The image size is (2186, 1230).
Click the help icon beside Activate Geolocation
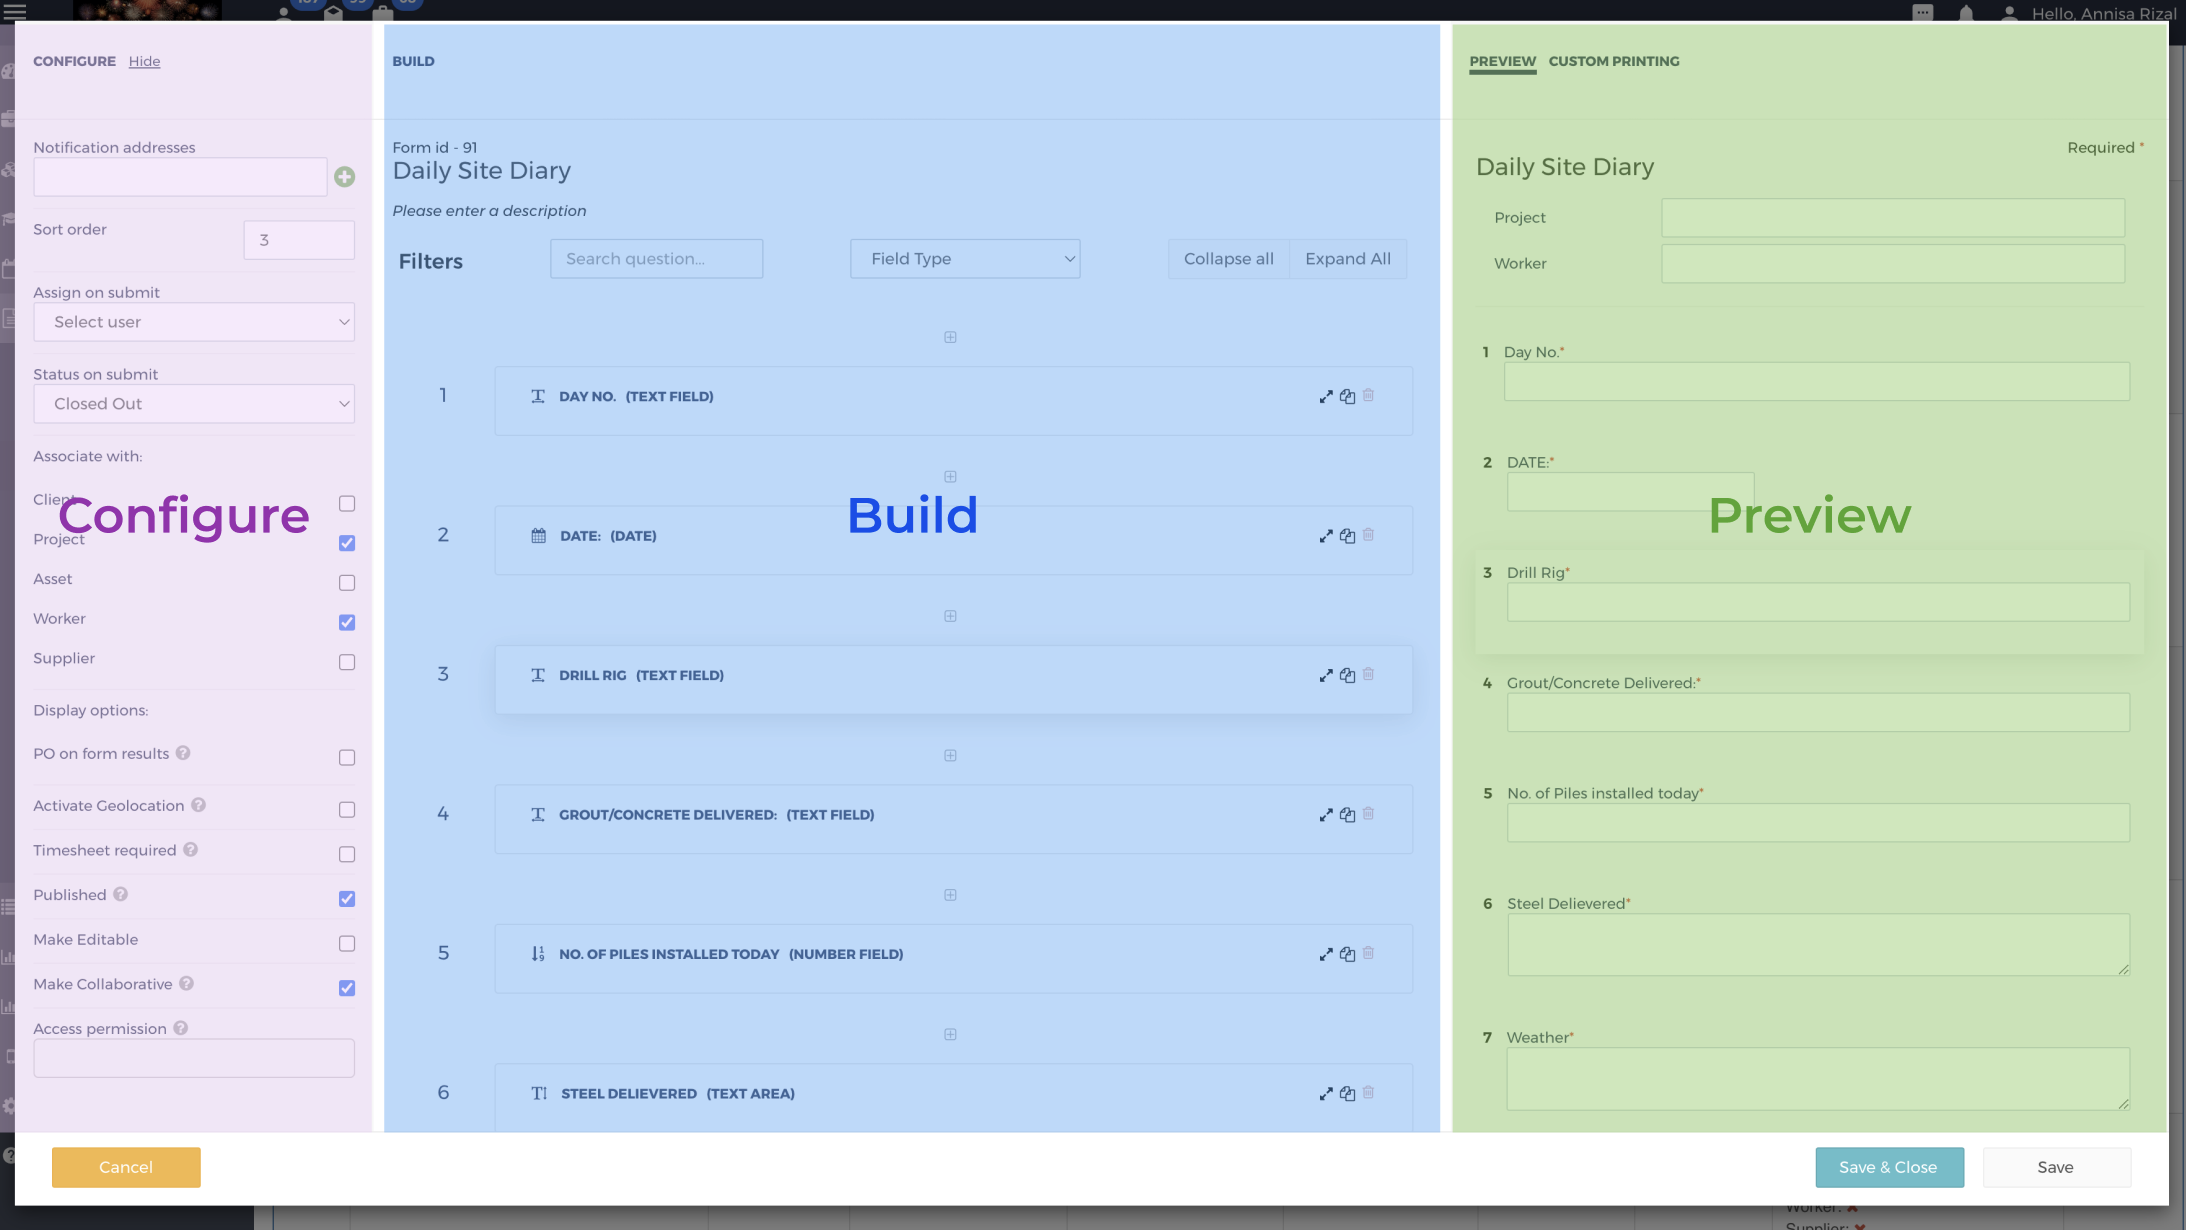point(200,805)
